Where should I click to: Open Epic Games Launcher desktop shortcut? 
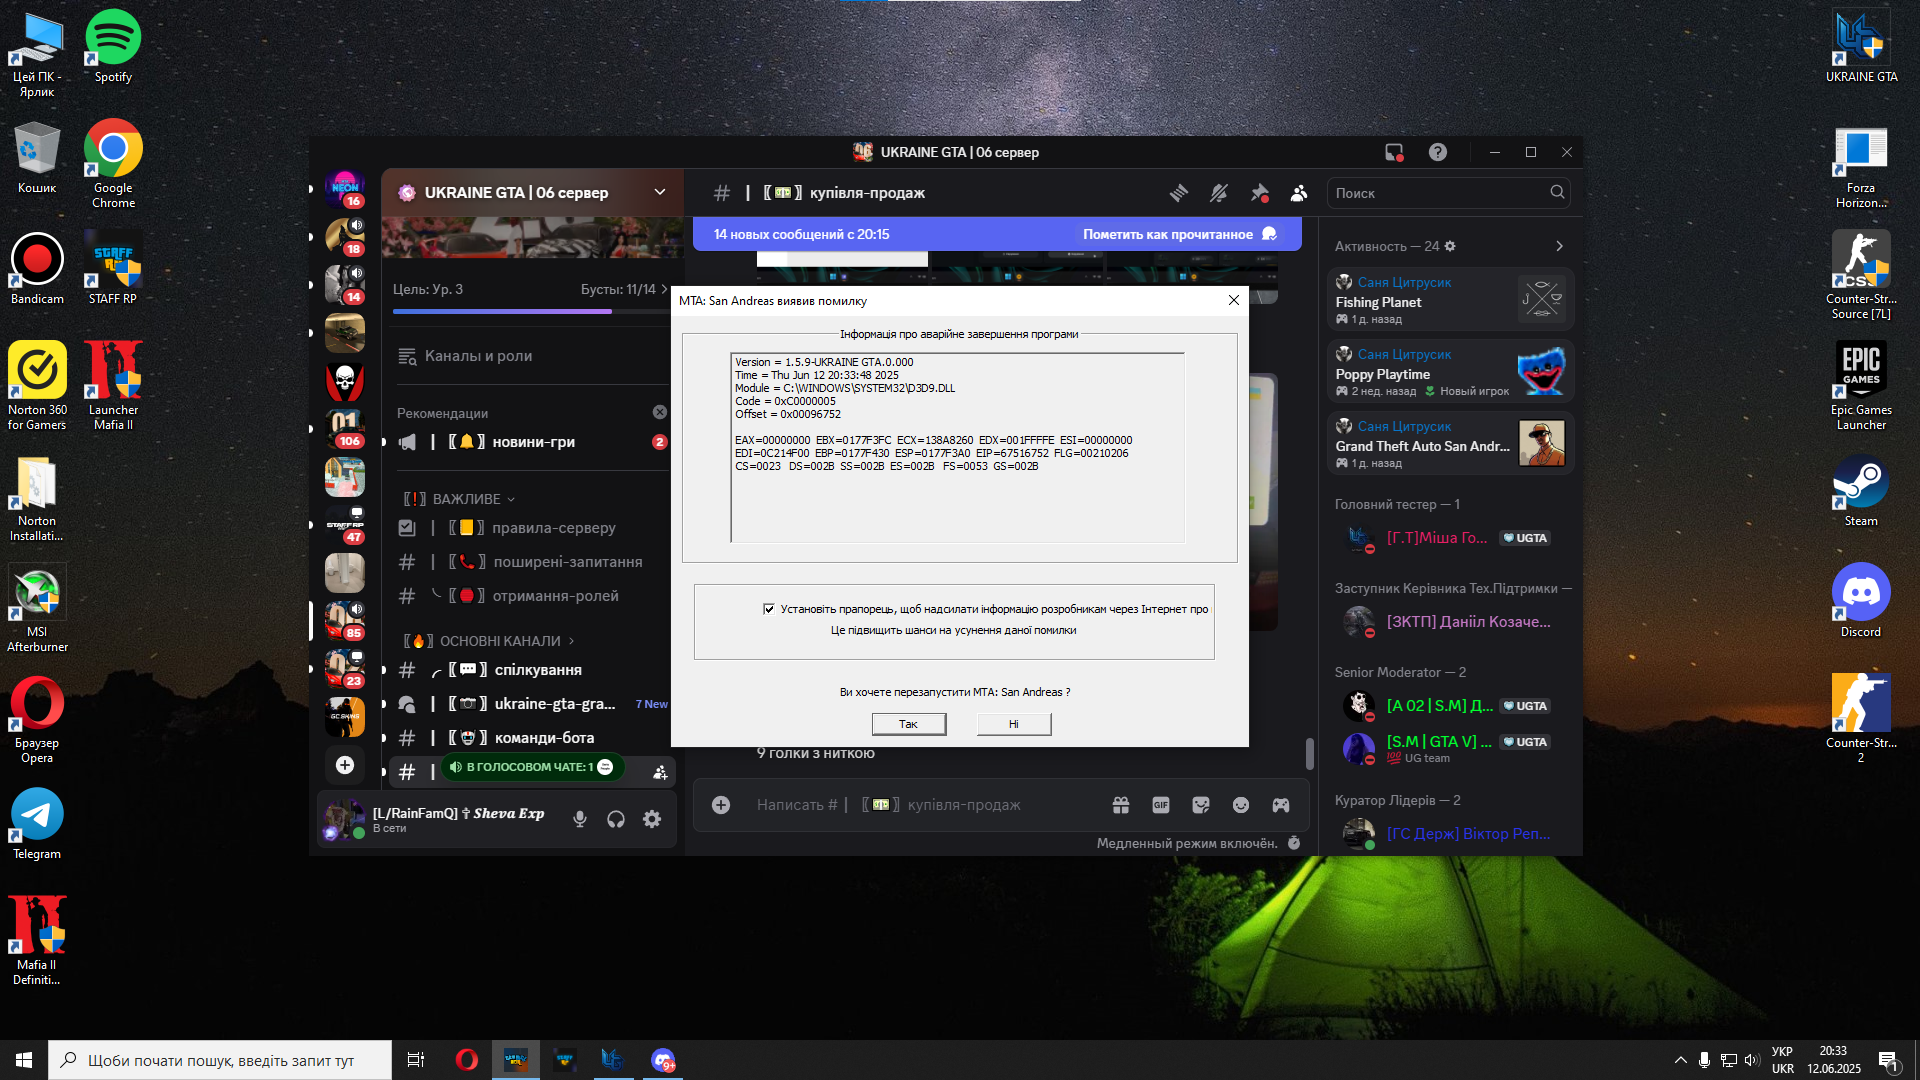pos(1861,387)
